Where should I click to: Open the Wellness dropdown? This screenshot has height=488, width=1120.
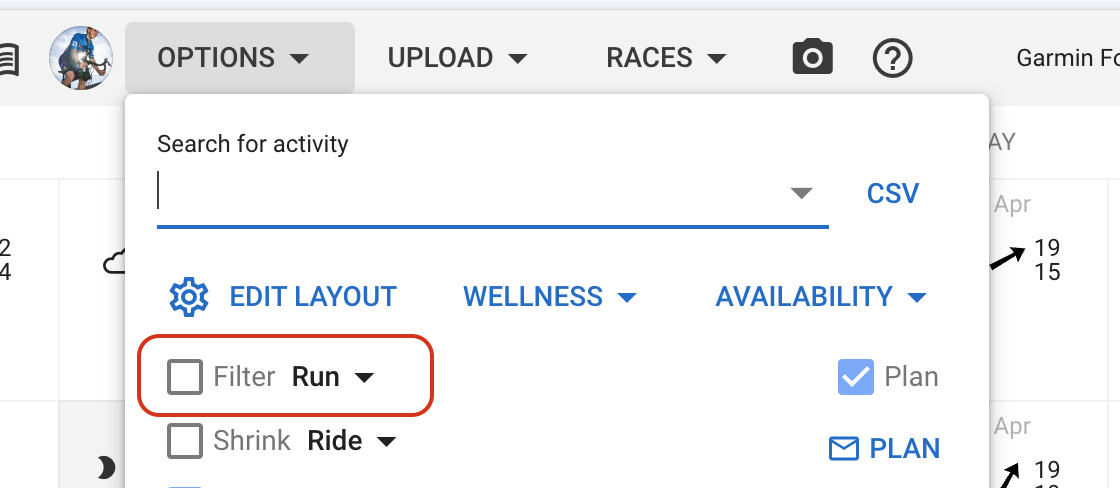tap(550, 297)
